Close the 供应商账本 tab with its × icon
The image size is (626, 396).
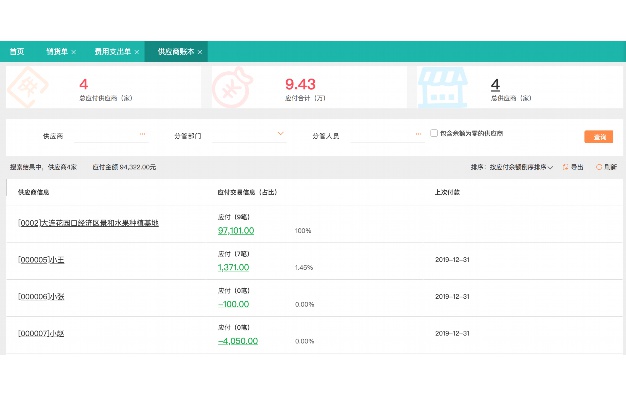coord(200,52)
